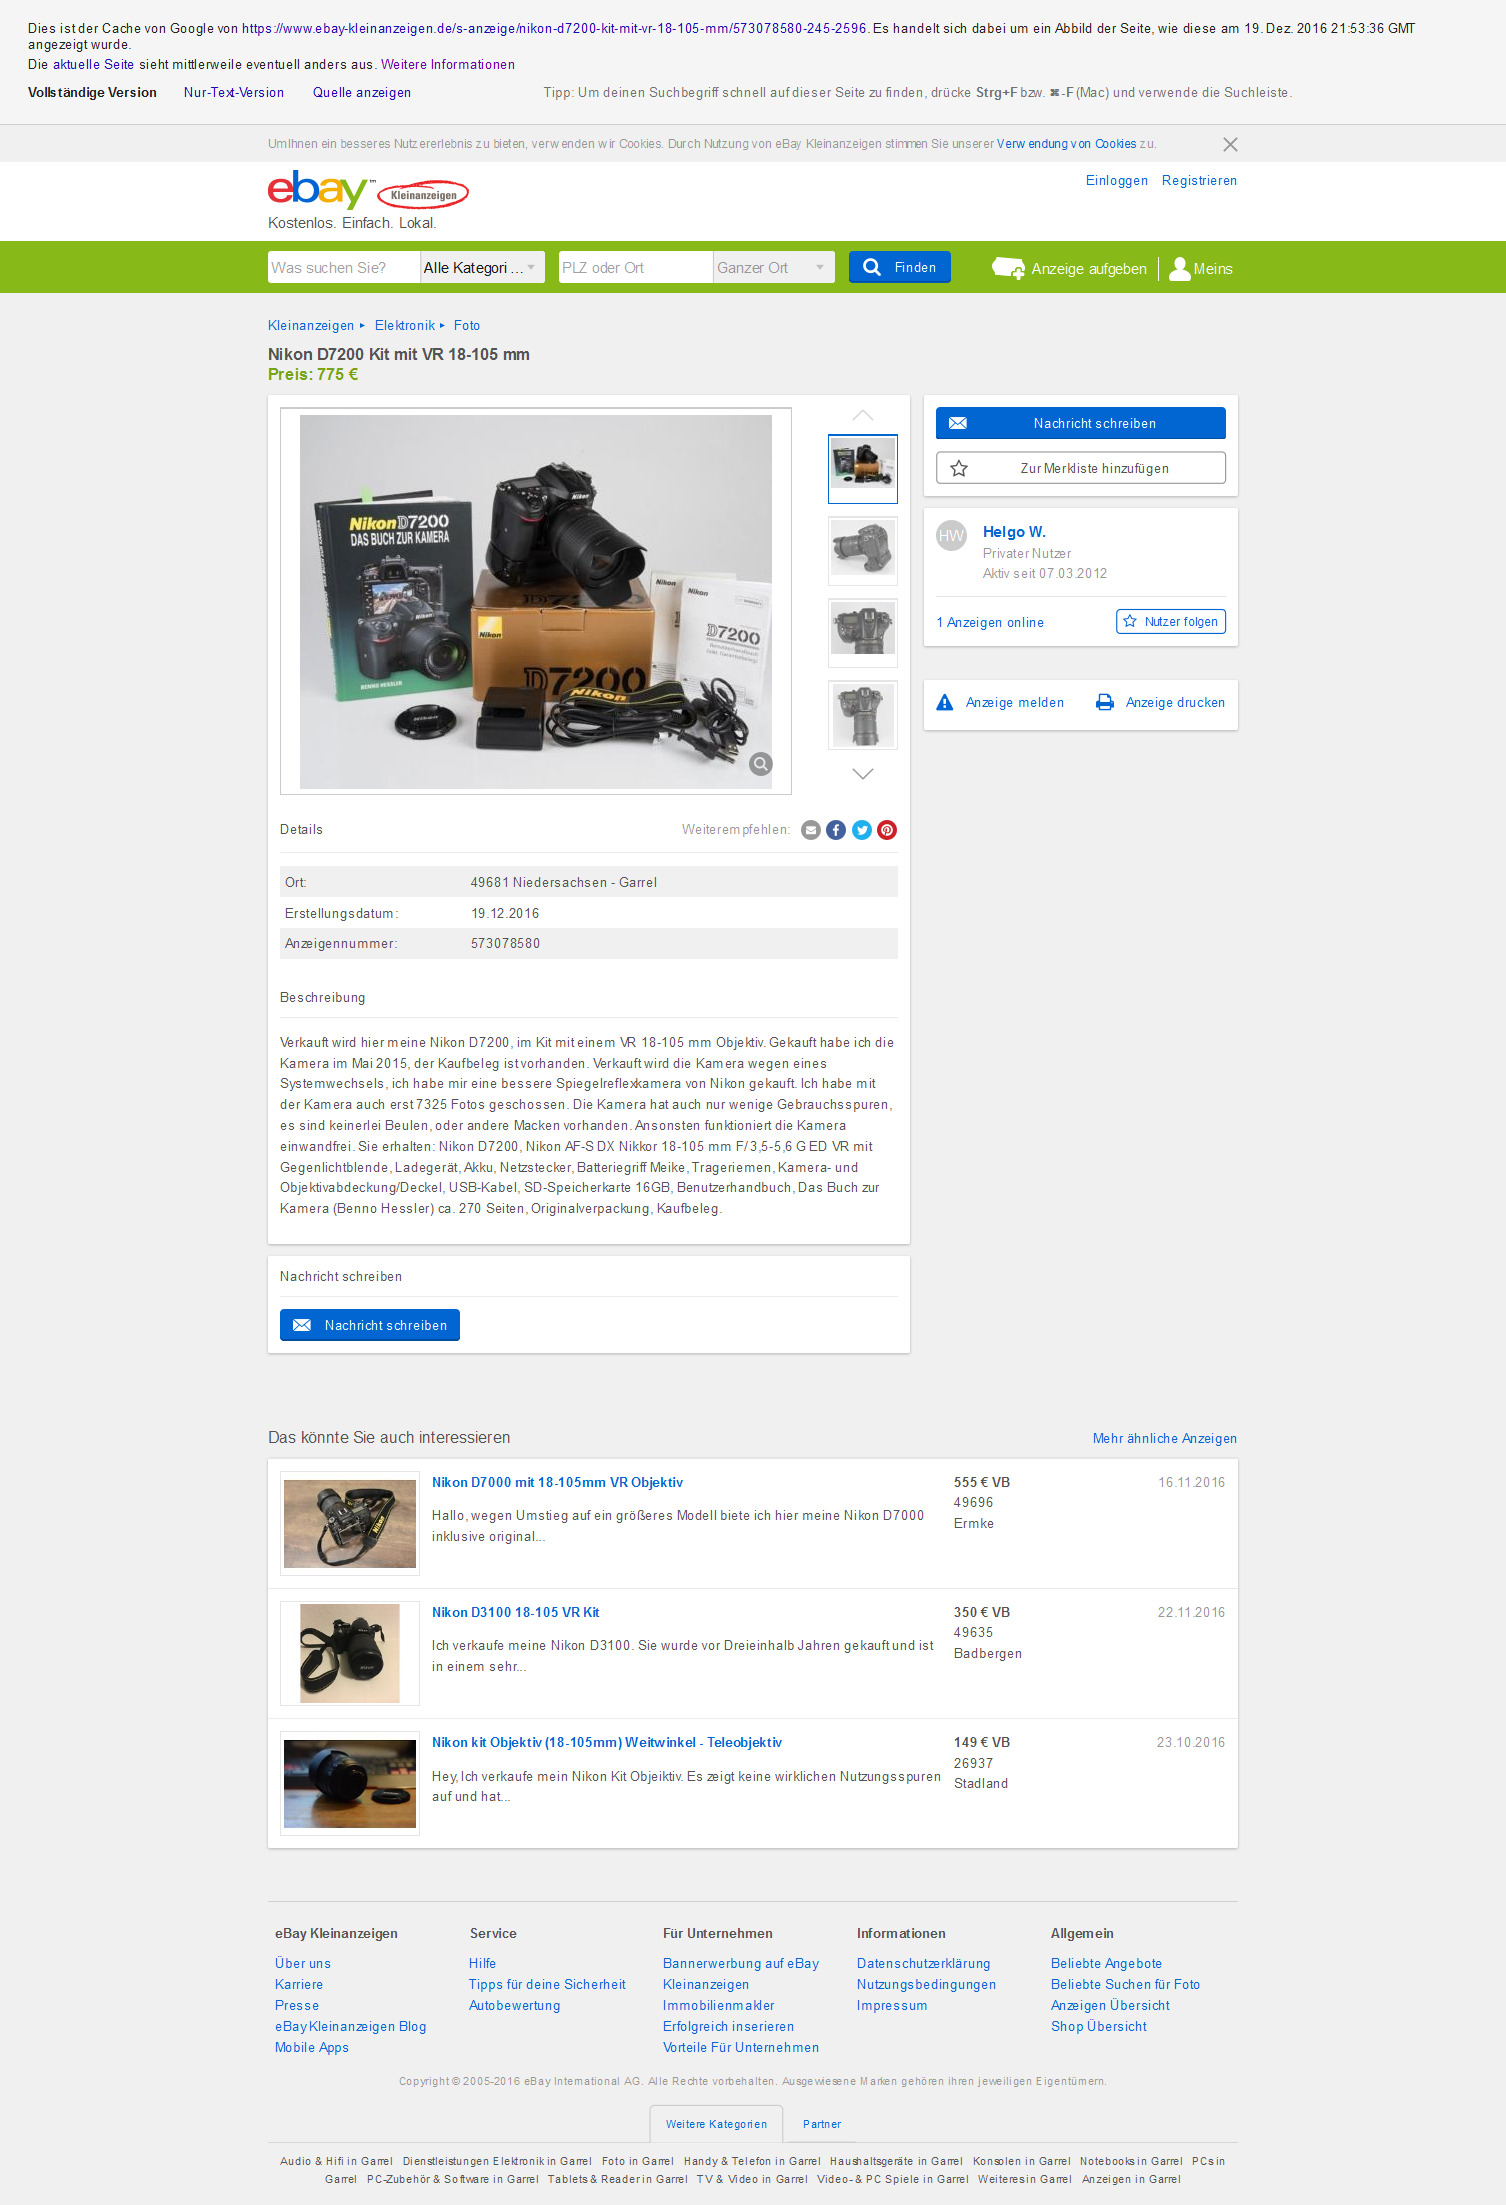Open Nur-Text-Version of Google cache
The height and width of the screenshot is (2205, 1506).
[x=234, y=92]
